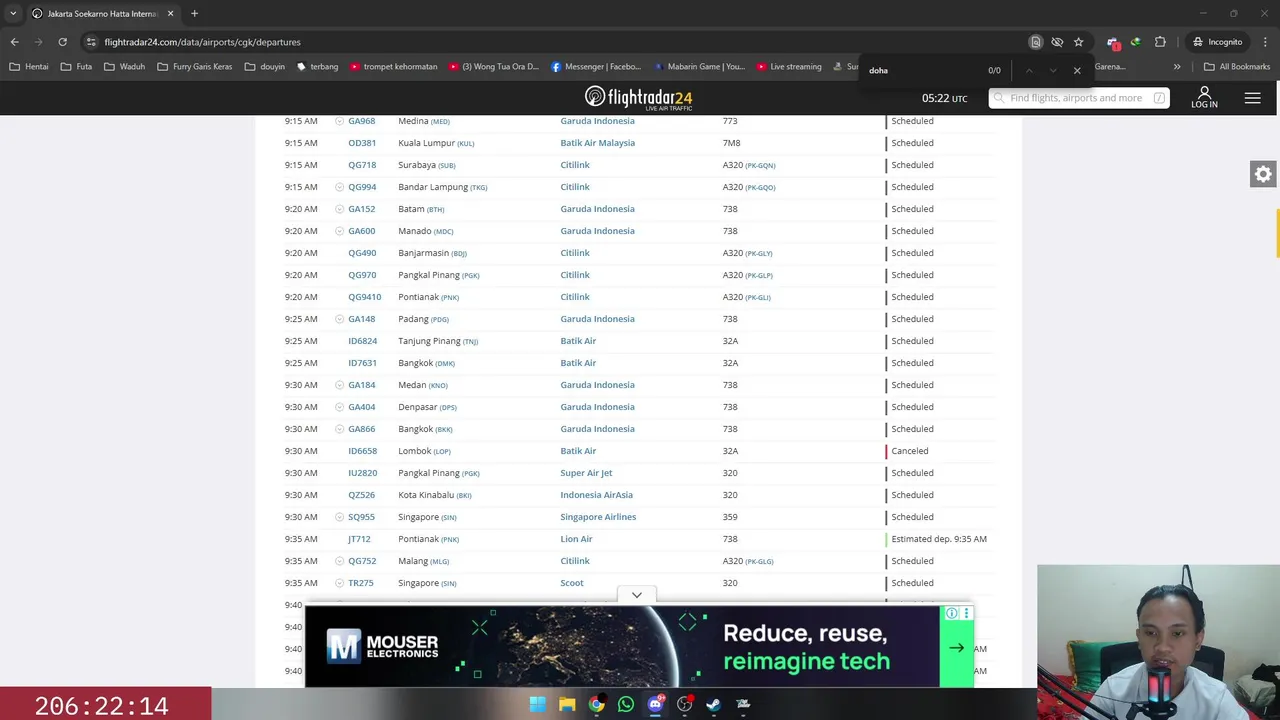The image size is (1280, 720).
Task: Open the Hentai bookmarks folder
Action: coord(28,67)
